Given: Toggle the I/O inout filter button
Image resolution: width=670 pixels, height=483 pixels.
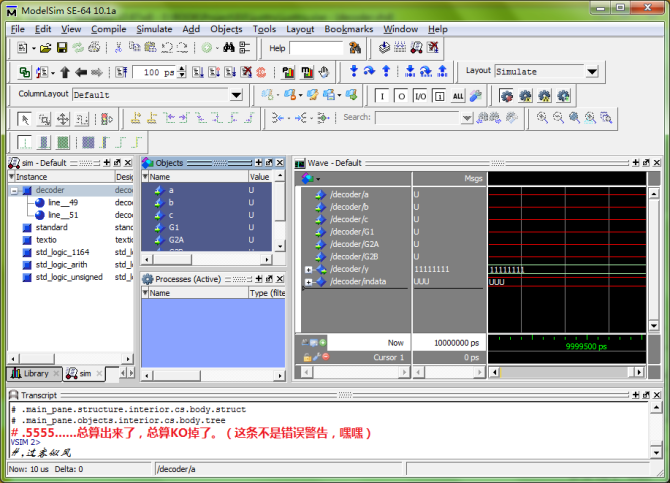Looking at the screenshot, I should click(420, 96).
